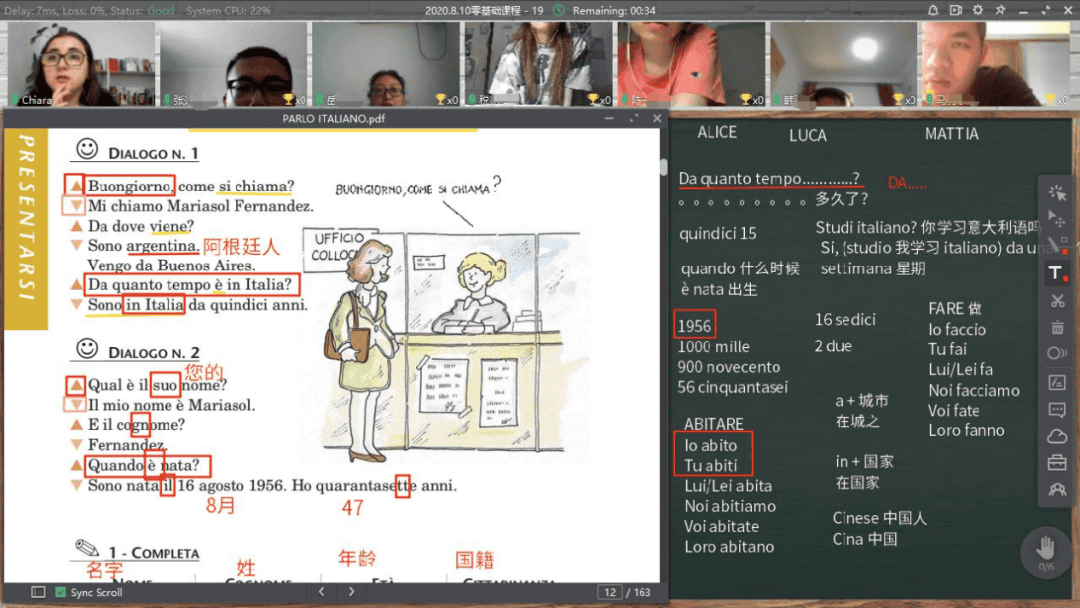Open the participants group icon

(x=1057, y=490)
